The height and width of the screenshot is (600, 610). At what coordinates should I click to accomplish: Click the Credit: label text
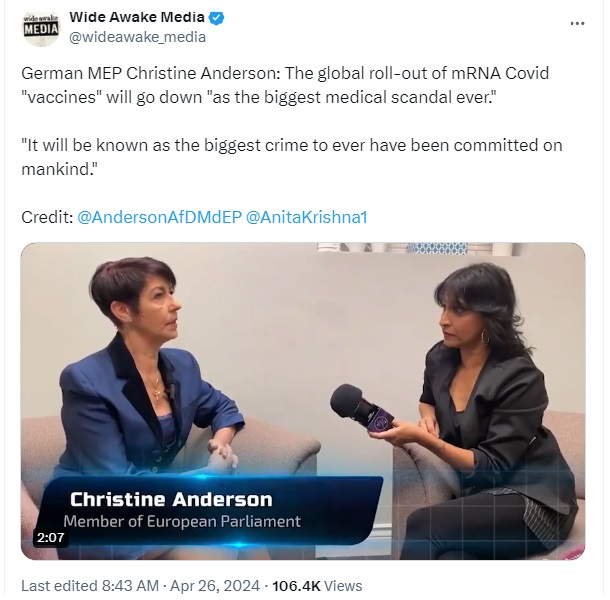pyautogui.click(x=47, y=217)
